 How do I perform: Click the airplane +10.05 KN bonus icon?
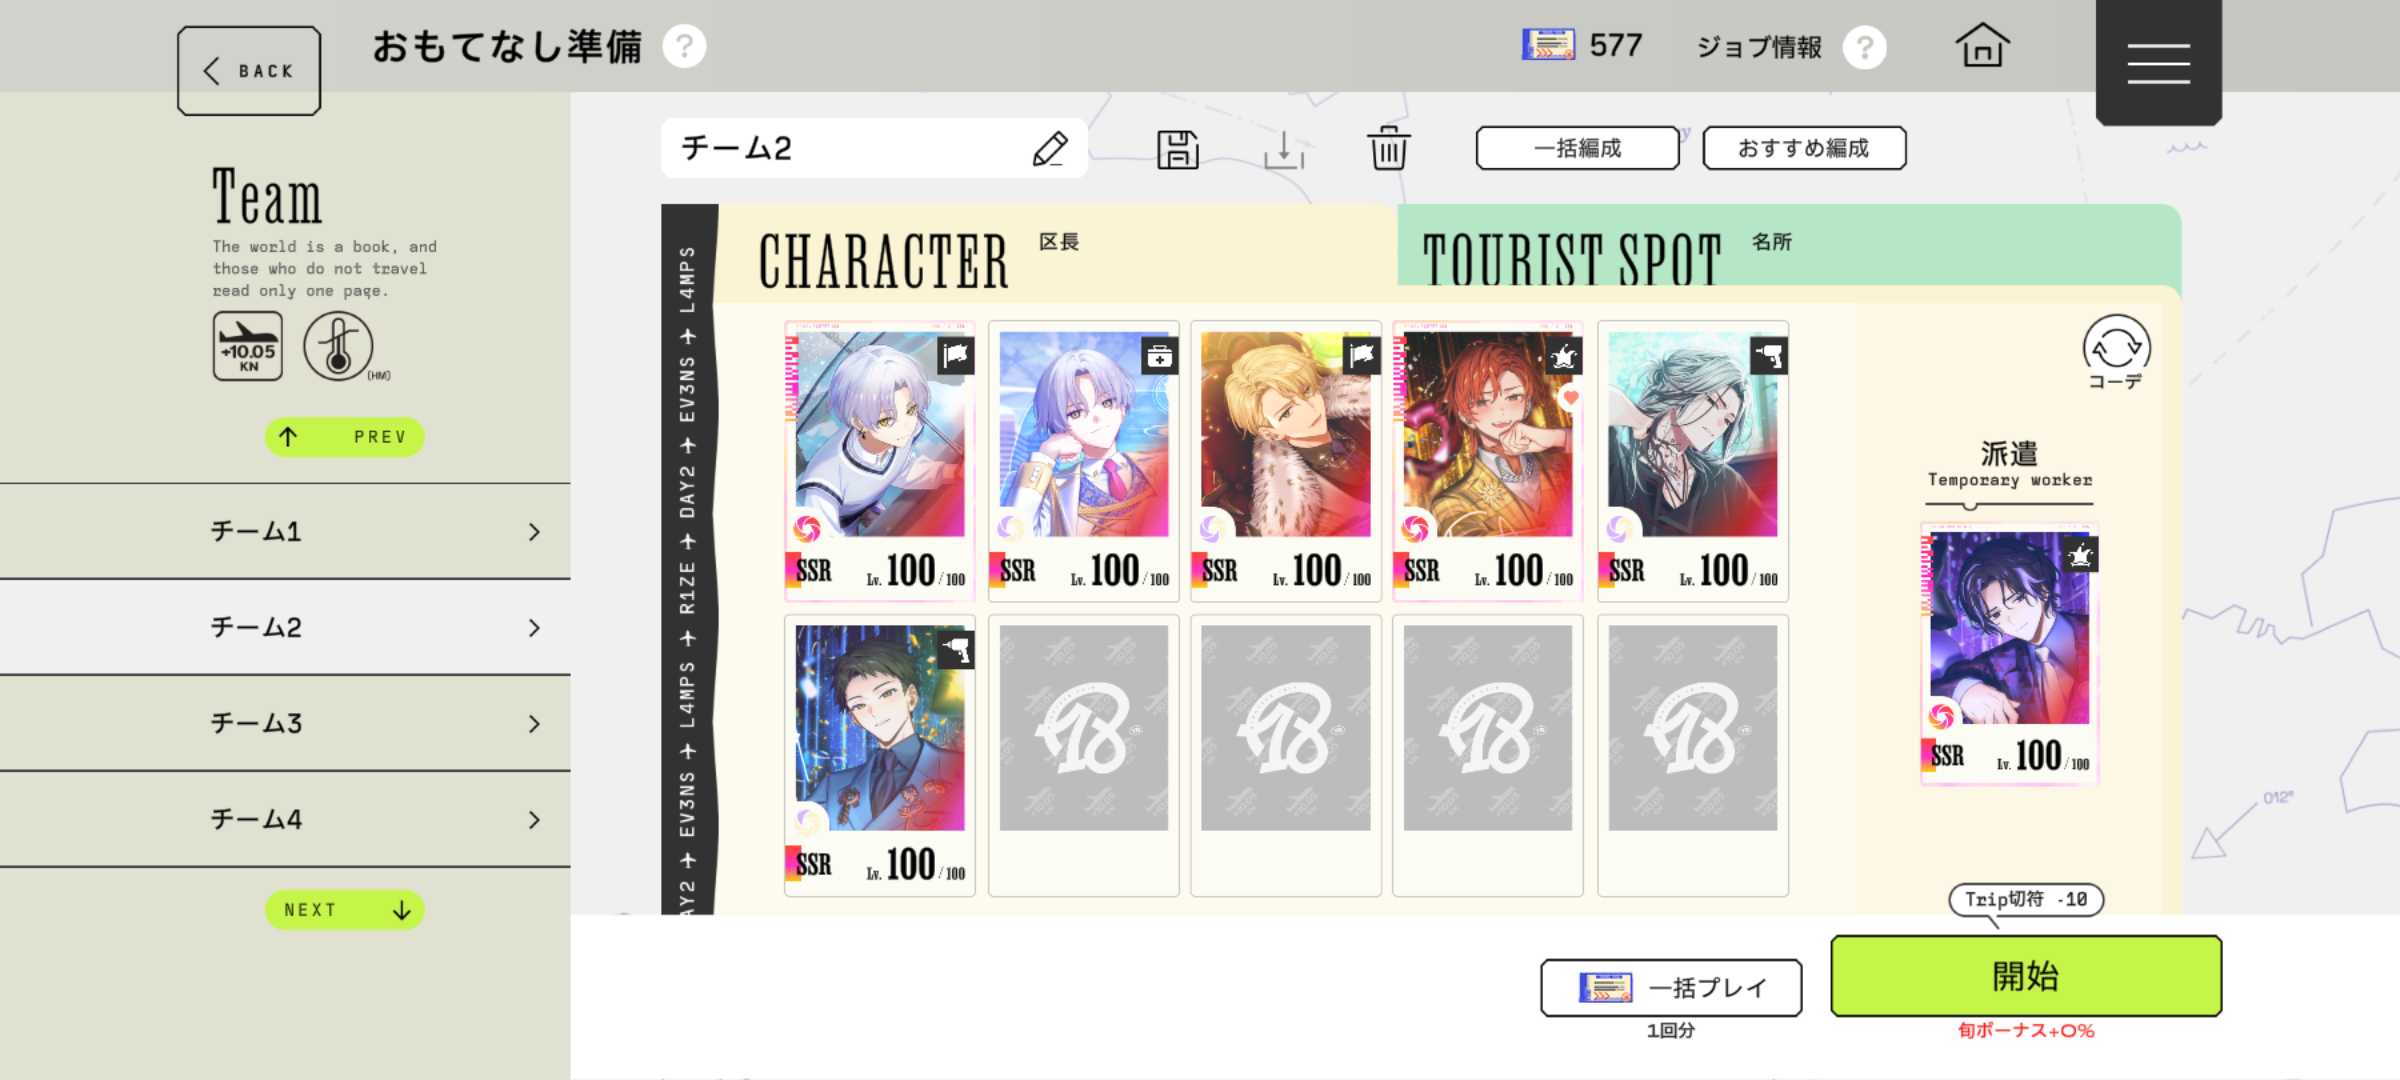[x=248, y=346]
